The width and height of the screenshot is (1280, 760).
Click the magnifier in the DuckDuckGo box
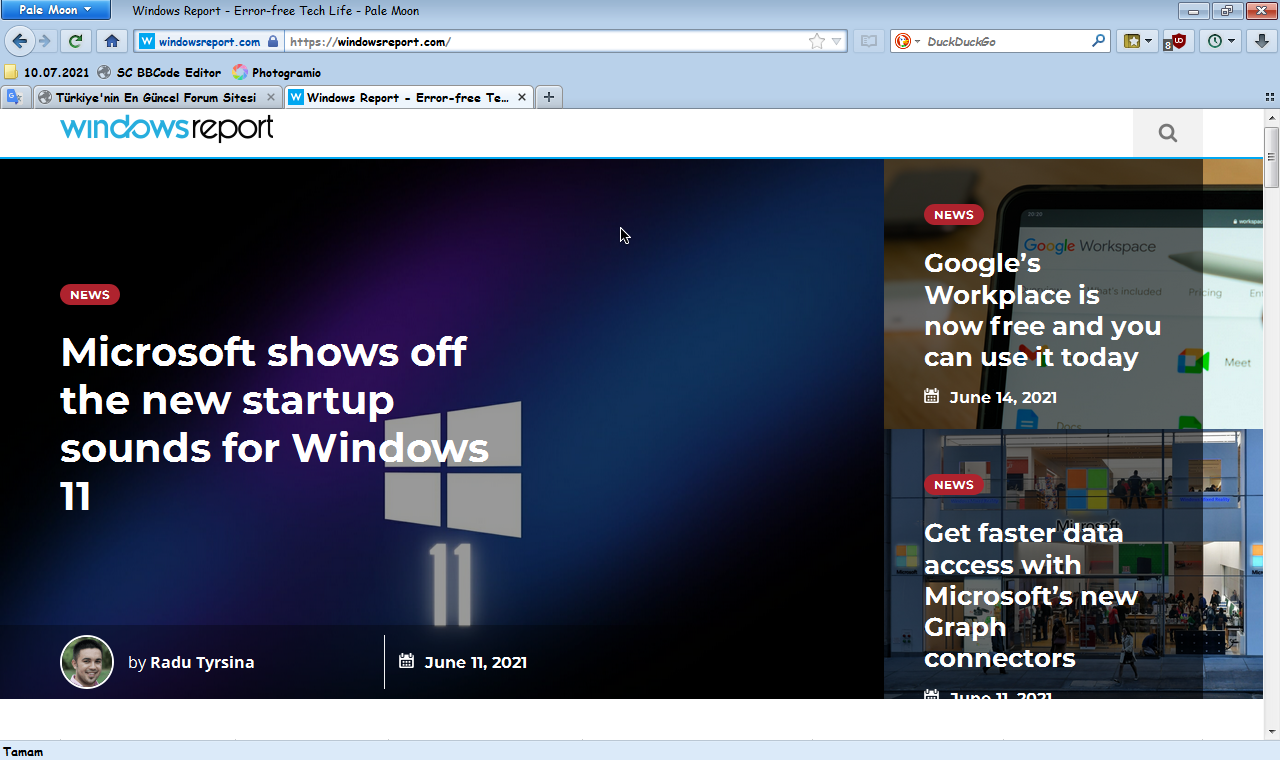pyautogui.click(x=1098, y=41)
